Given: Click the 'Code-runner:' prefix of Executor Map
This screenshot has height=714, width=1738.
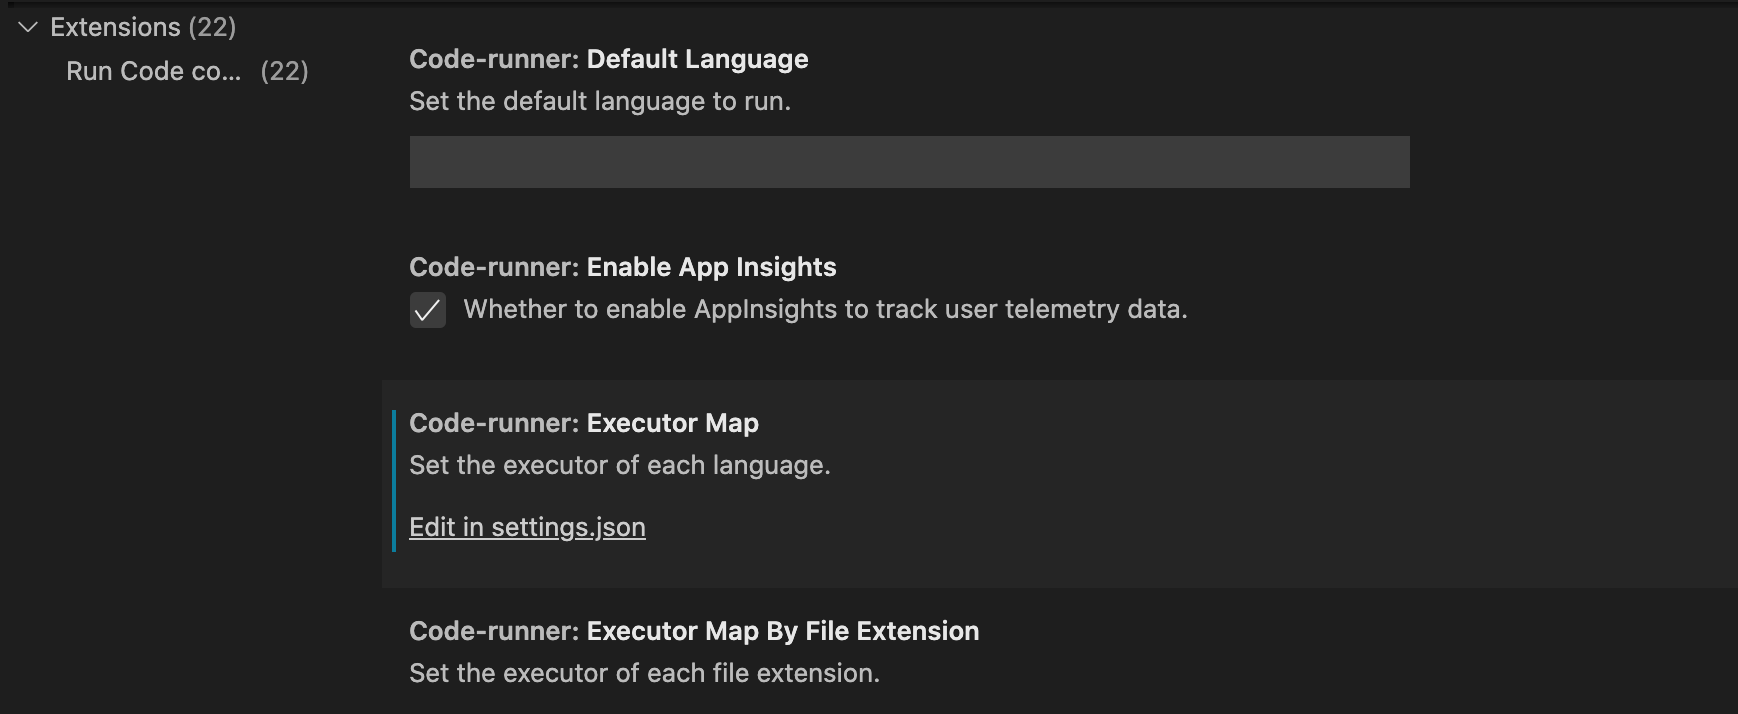Looking at the screenshot, I should [x=494, y=423].
